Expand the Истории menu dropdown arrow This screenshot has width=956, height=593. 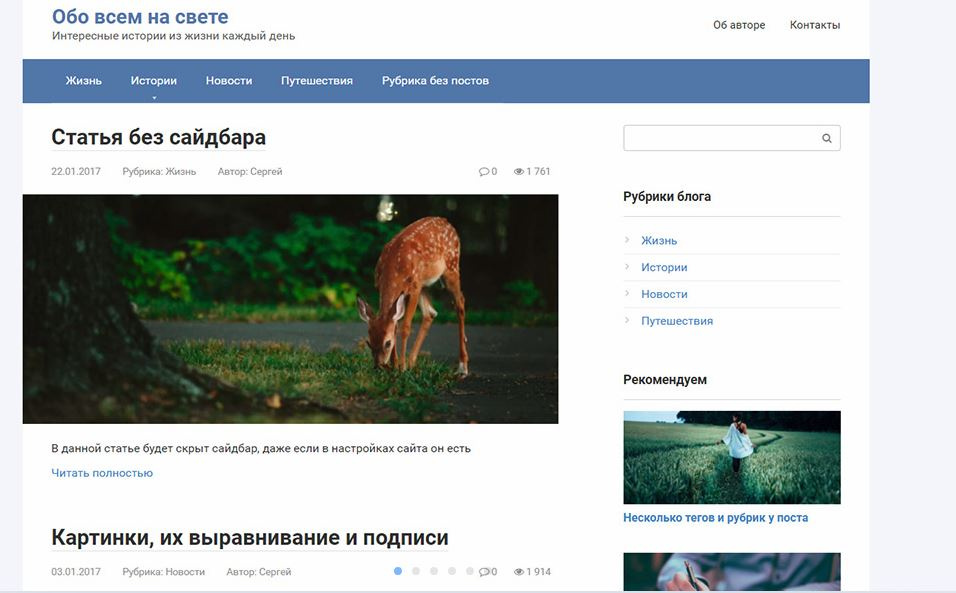pos(154,98)
